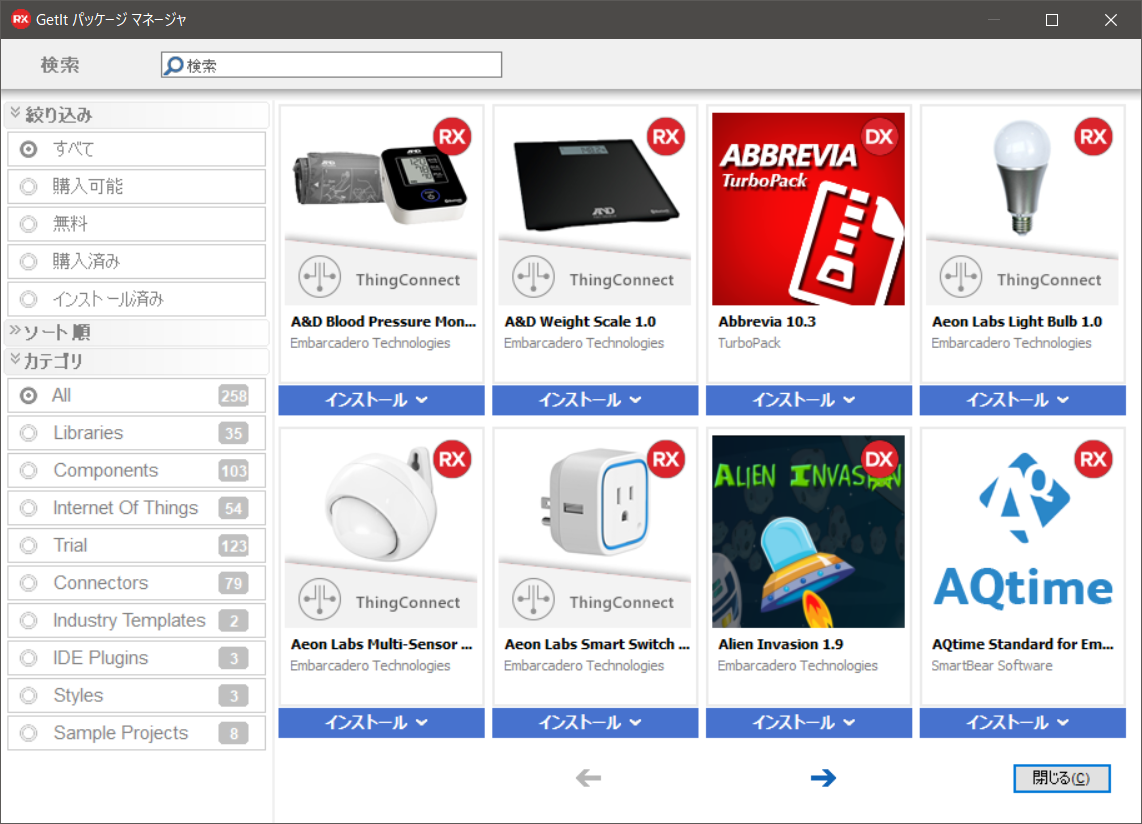Click the search magnifier icon
Viewport: 1142px width, 824px height.
click(173, 66)
